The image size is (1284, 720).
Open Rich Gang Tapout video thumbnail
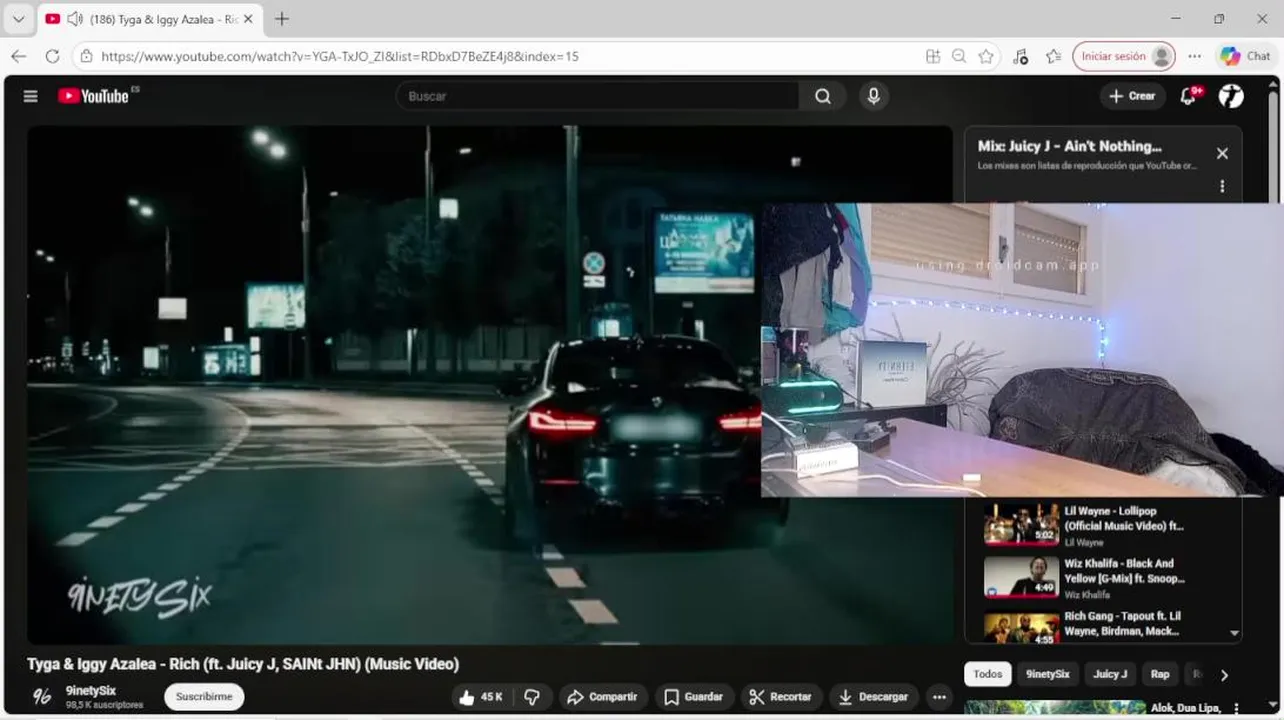[x=1021, y=626]
